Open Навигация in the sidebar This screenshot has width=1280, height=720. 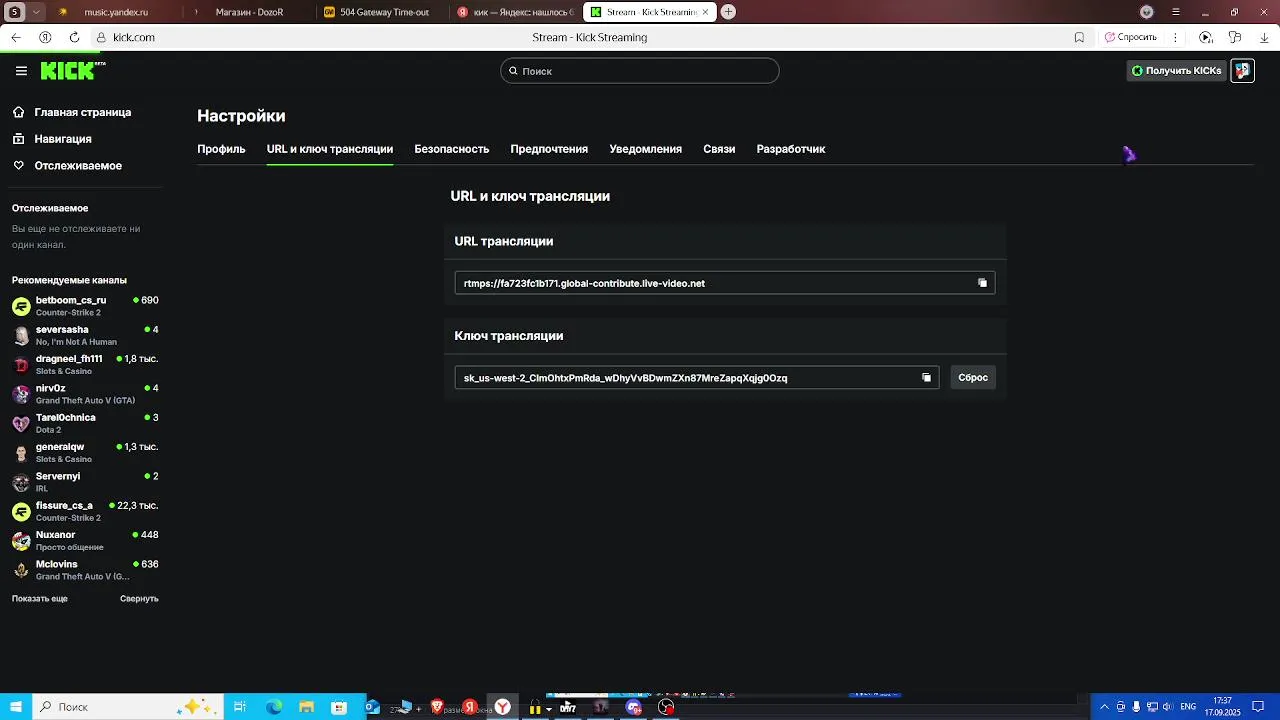tap(62, 139)
